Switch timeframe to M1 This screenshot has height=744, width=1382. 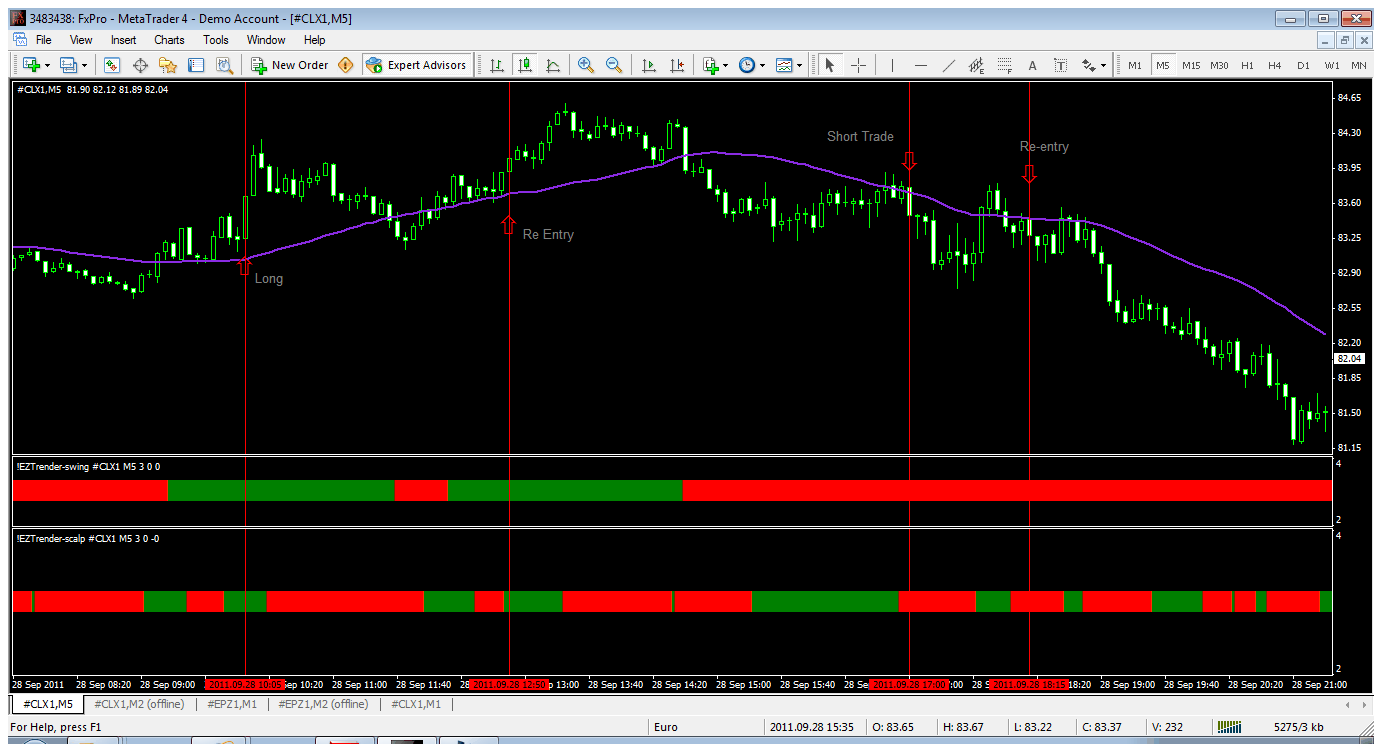[1135, 65]
